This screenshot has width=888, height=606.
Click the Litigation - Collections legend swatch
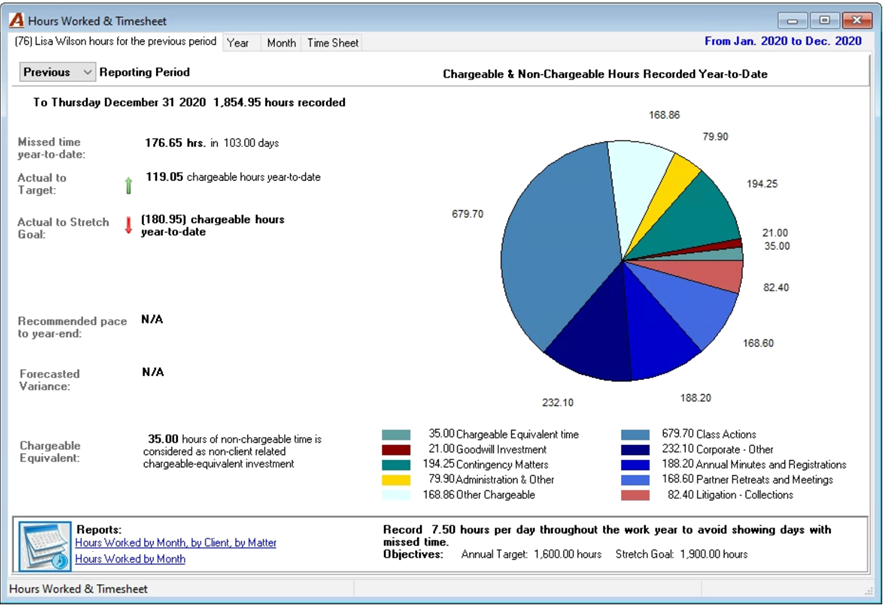[635, 496]
